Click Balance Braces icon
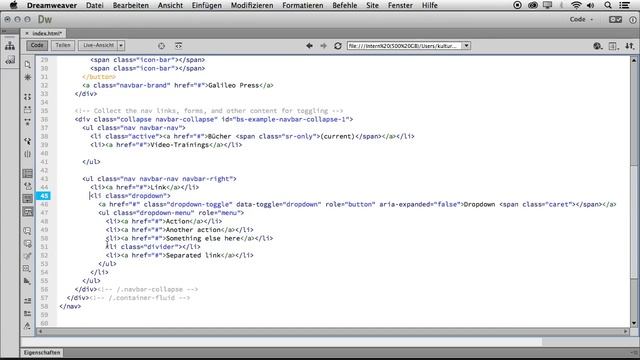 click(x=28, y=154)
